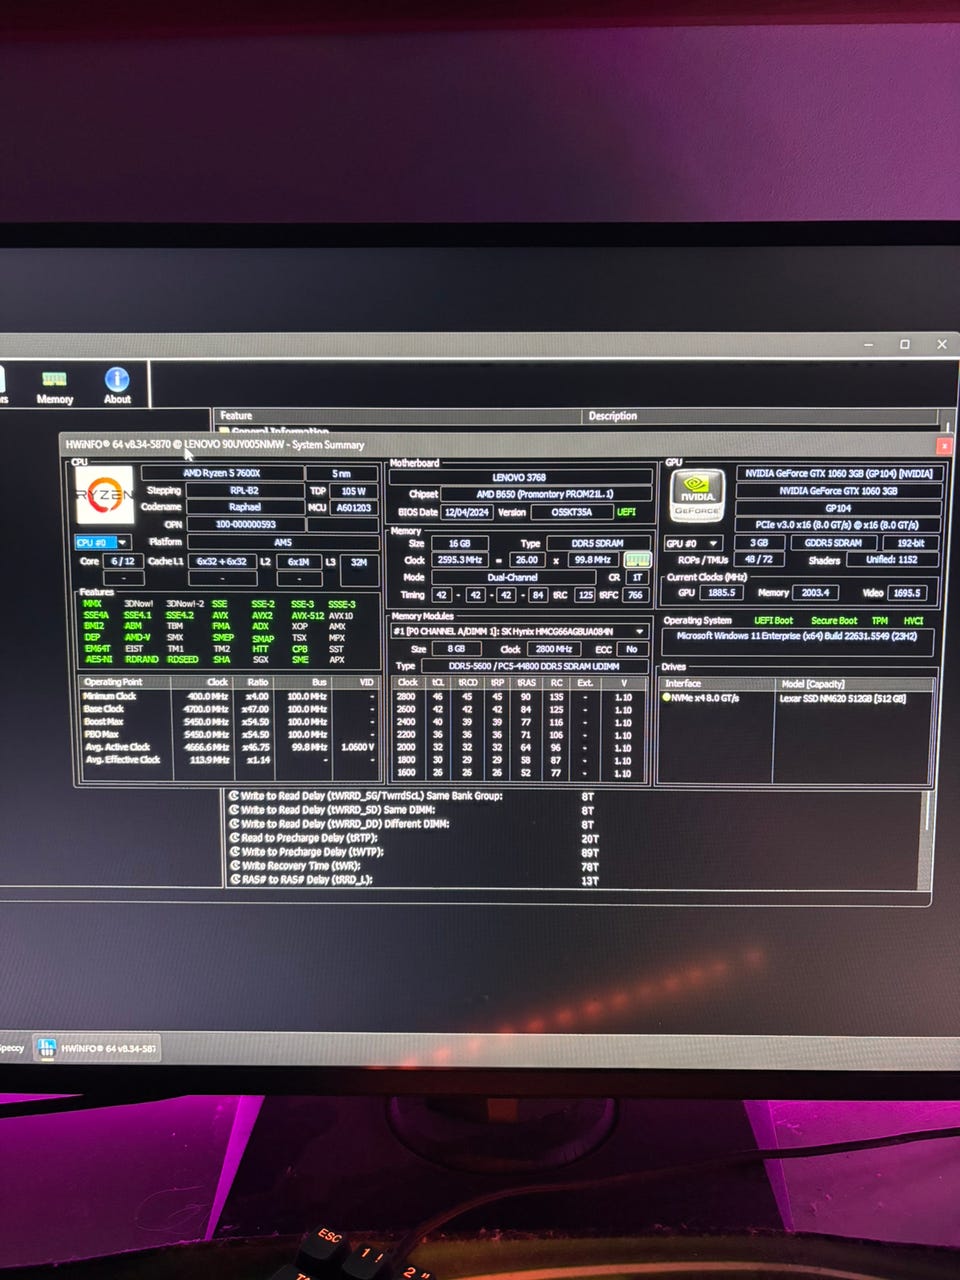This screenshot has height=1280, width=960.
Task: Click the RPL-B2 stepping field
Action: (x=244, y=490)
